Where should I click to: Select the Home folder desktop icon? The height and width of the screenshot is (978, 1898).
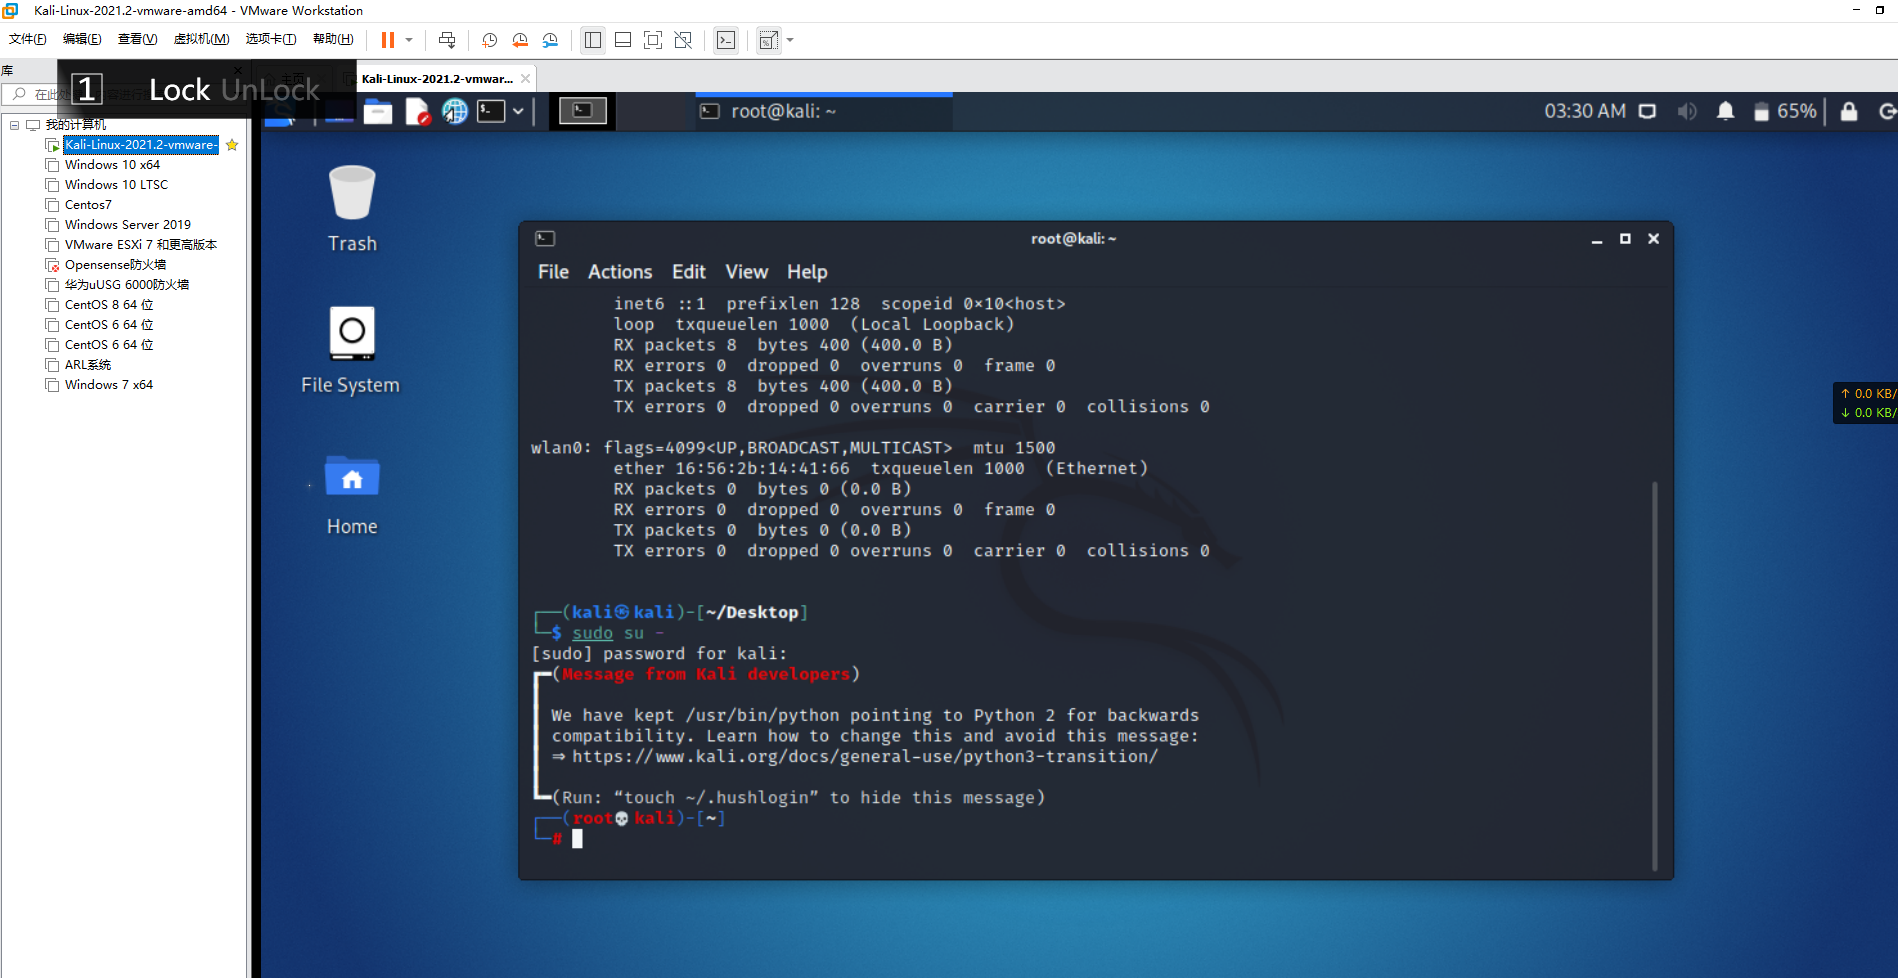coord(352,496)
